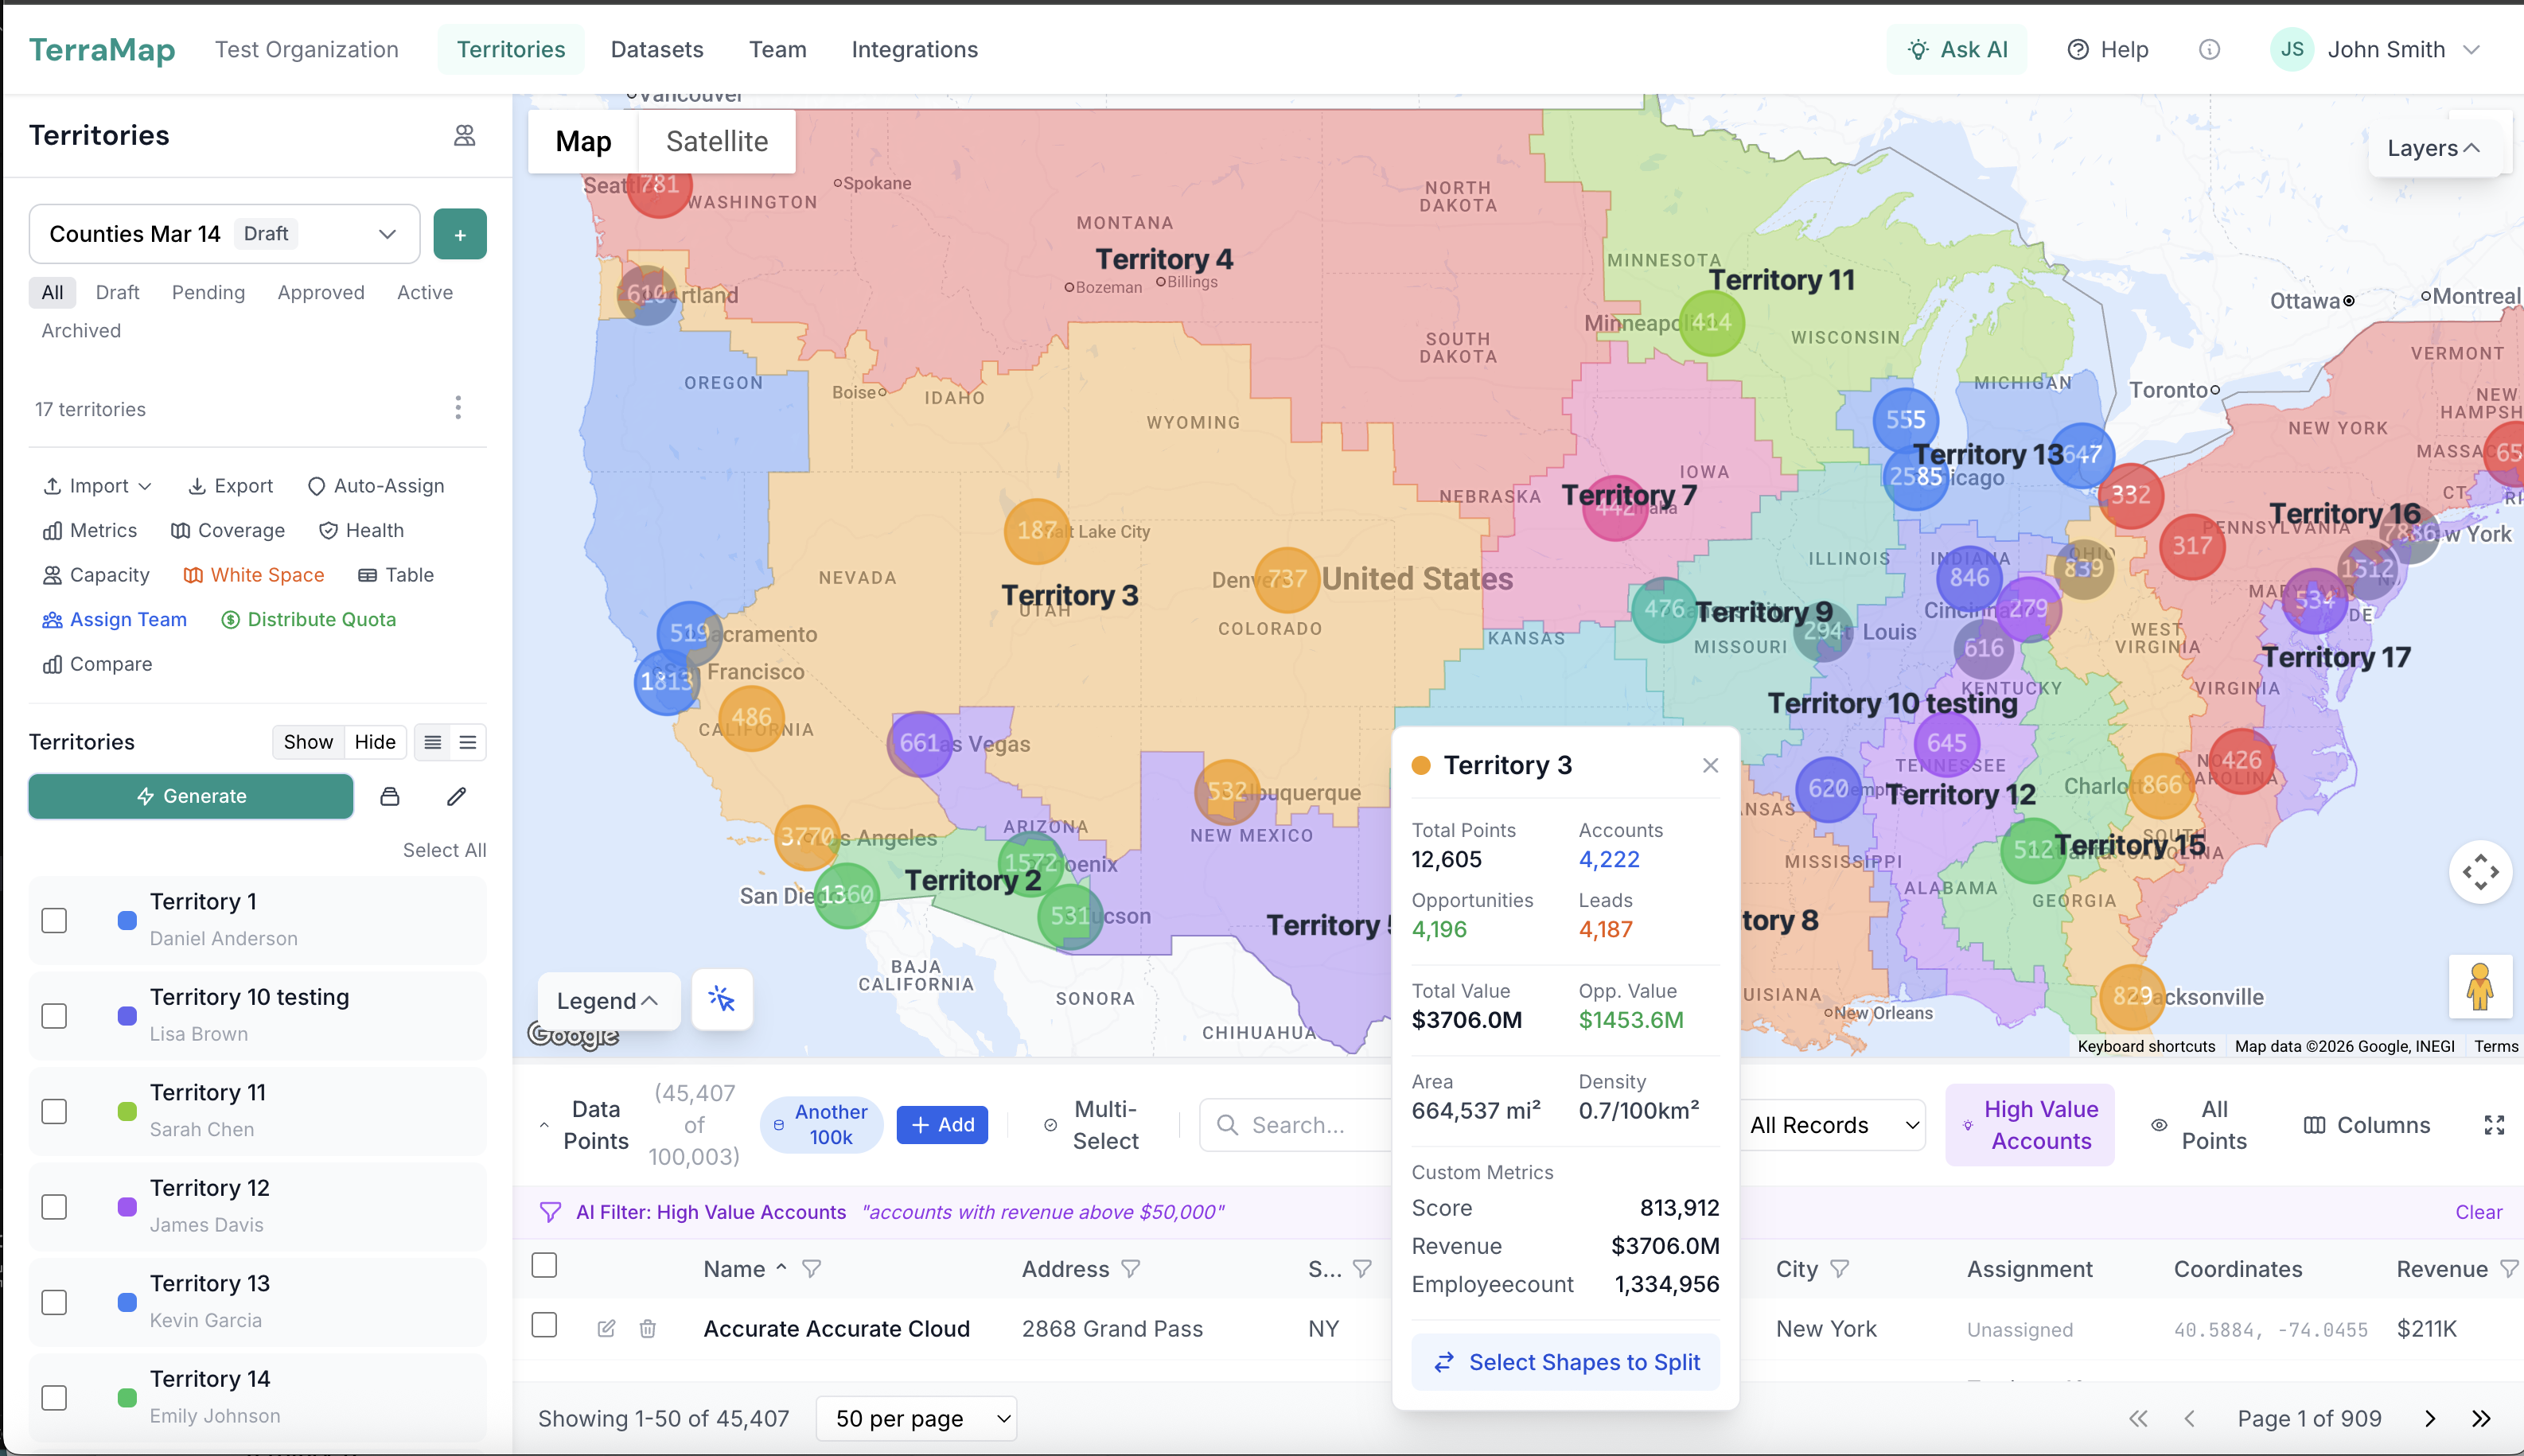Open the Team nav tab

pos(777,49)
